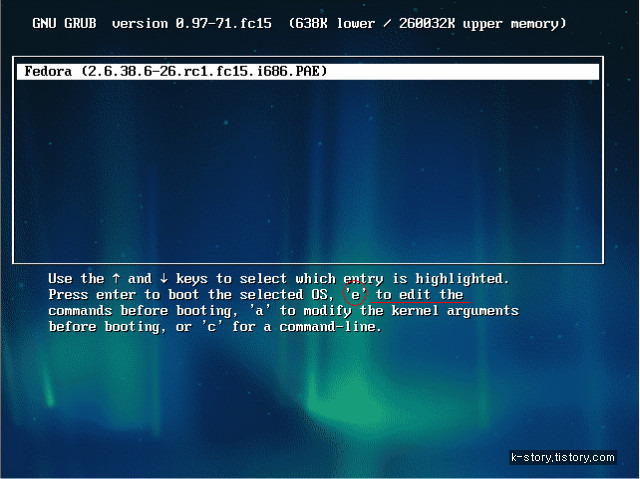This screenshot has height=479, width=640.
Task: Click the 'Use the ↑ and ↓ keys' instruction line
Action: click(x=278, y=279)
